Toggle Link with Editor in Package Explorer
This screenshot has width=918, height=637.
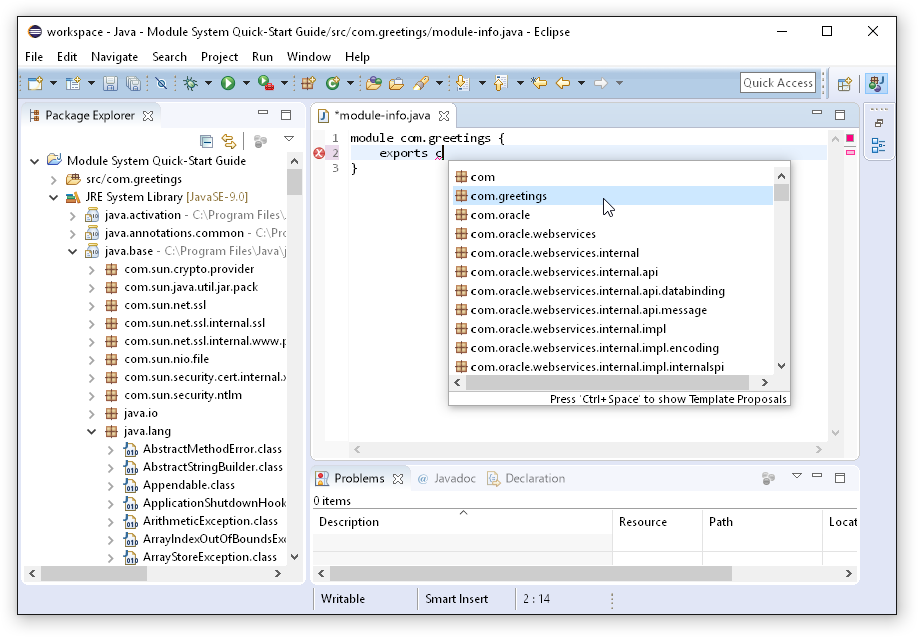click(x=229, y=141)
